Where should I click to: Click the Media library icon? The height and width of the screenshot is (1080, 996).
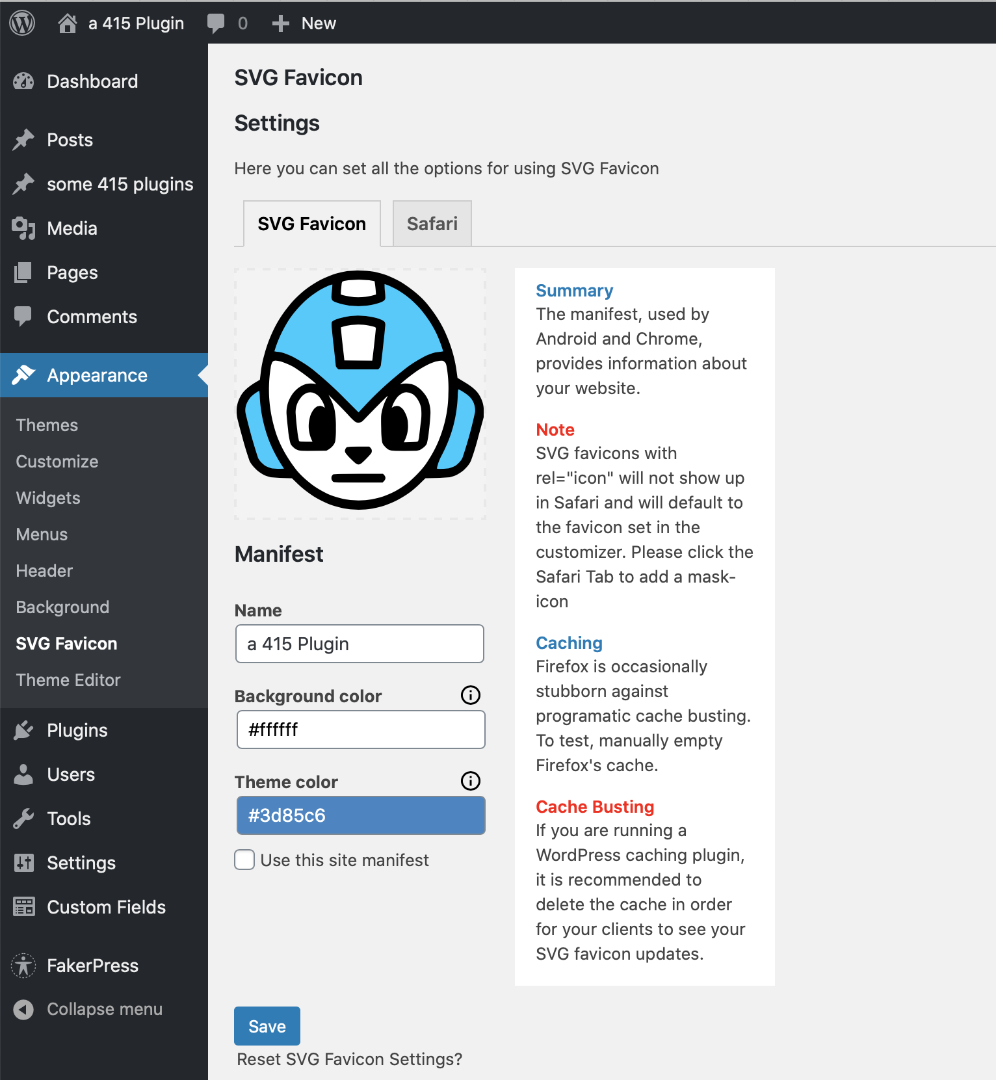[23, 228]
